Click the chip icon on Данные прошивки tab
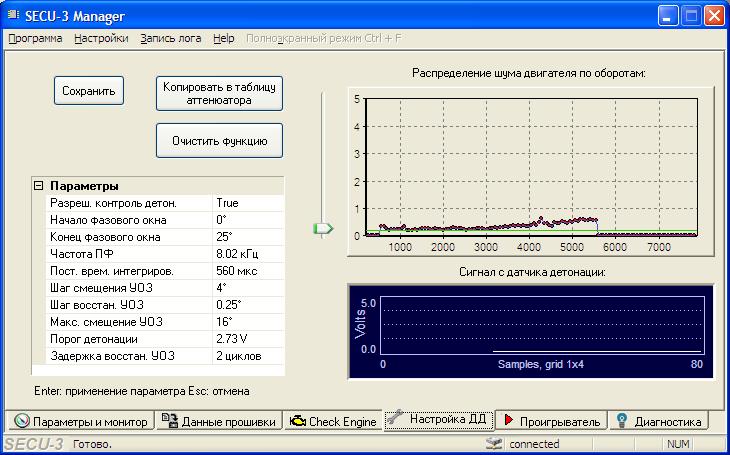This screenshot has width=730, height=455. pos(170,421)
